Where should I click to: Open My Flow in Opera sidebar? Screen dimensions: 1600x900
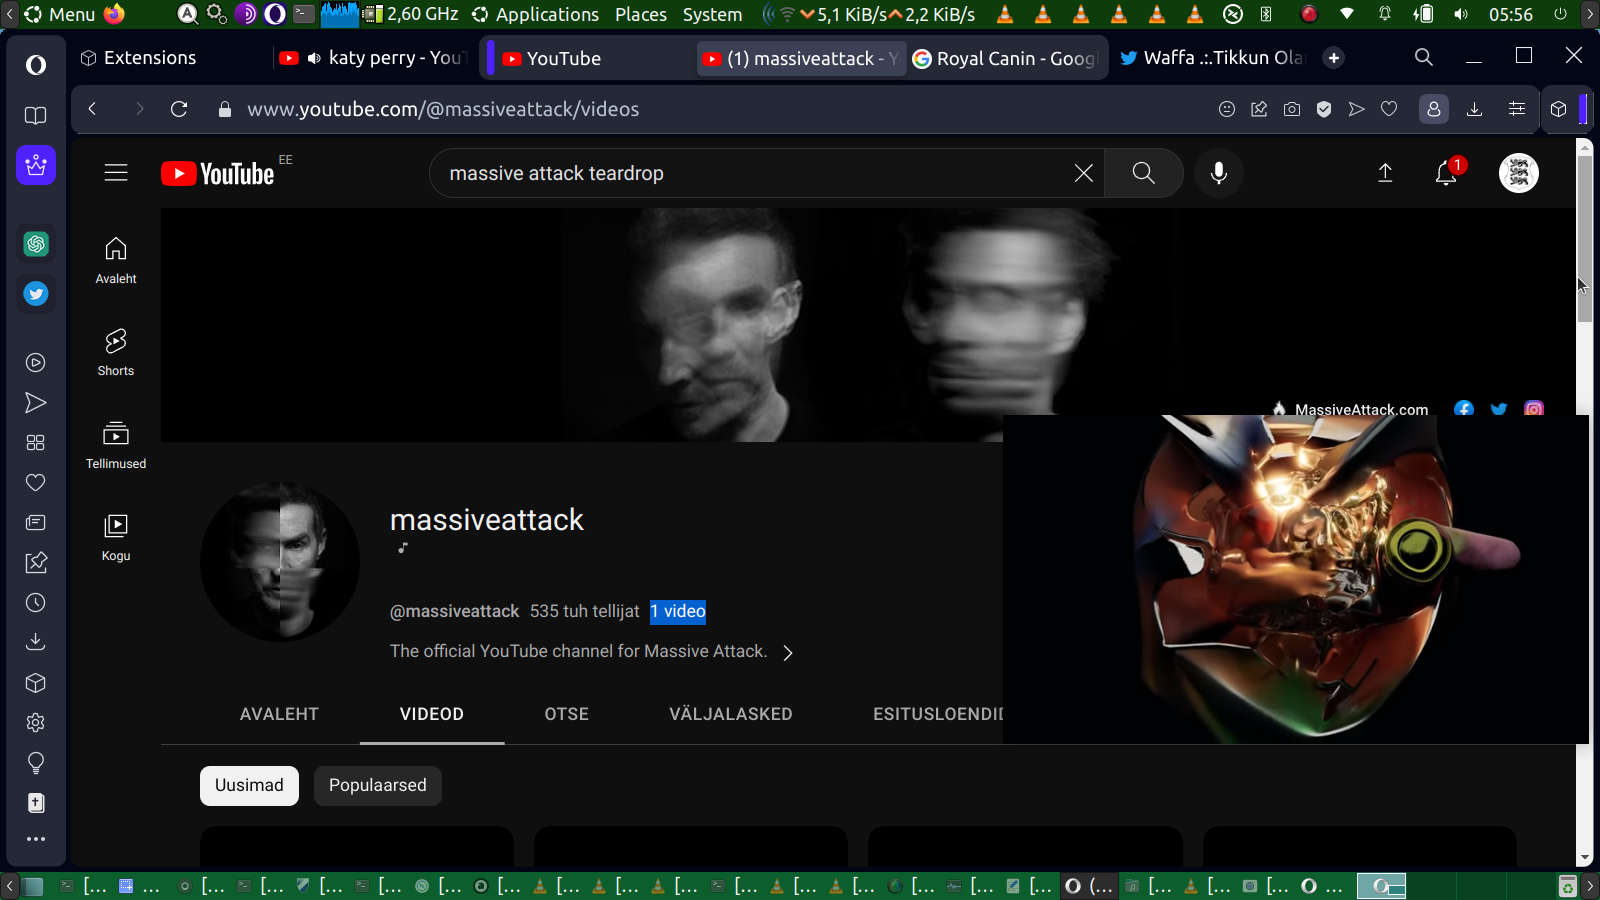36,403
